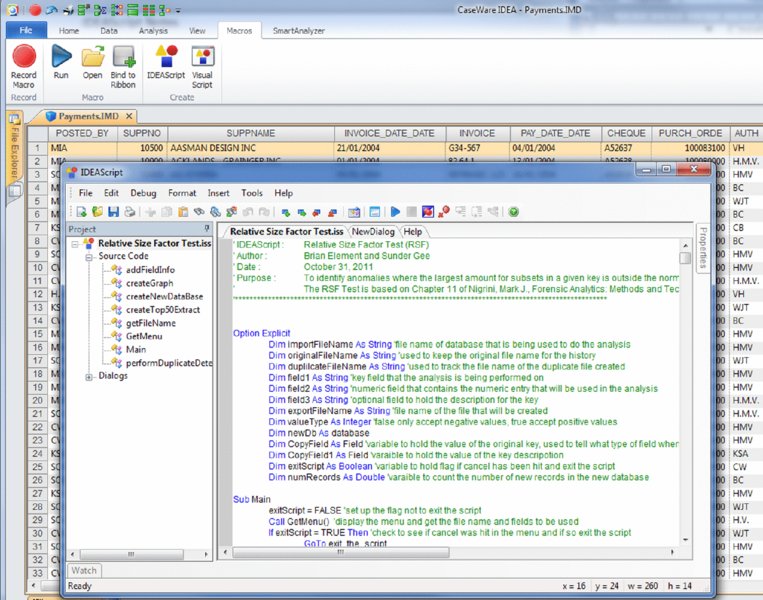Select createTop50Extract in Project tree
The width and height of the screenshot is (763, 600).
tap(163, 309)
